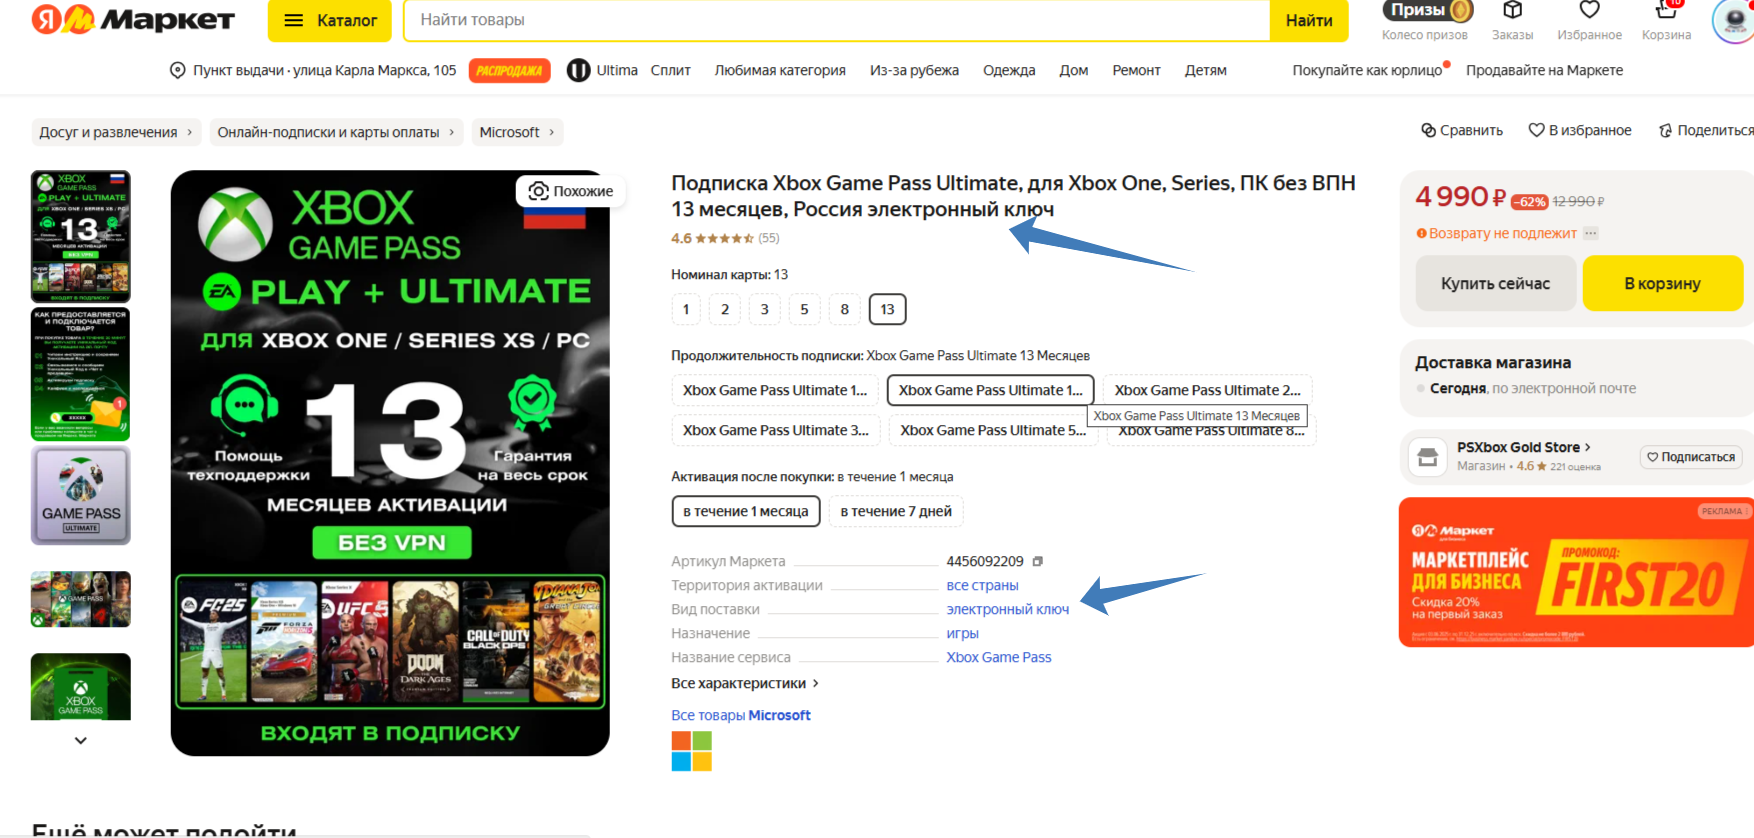The image size is (1754, 838).
Task: Open the Корзина cart icon
Action: [x=1666, y=20]
